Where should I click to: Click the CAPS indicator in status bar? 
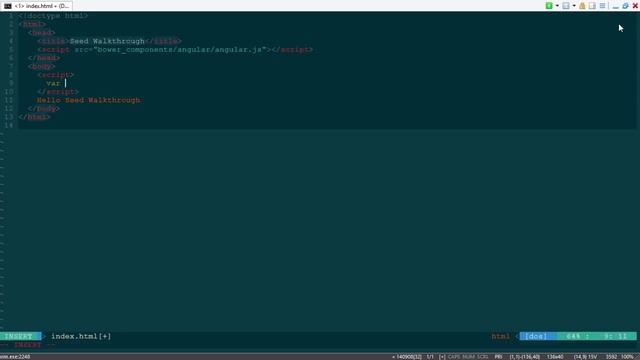[454, 357]
